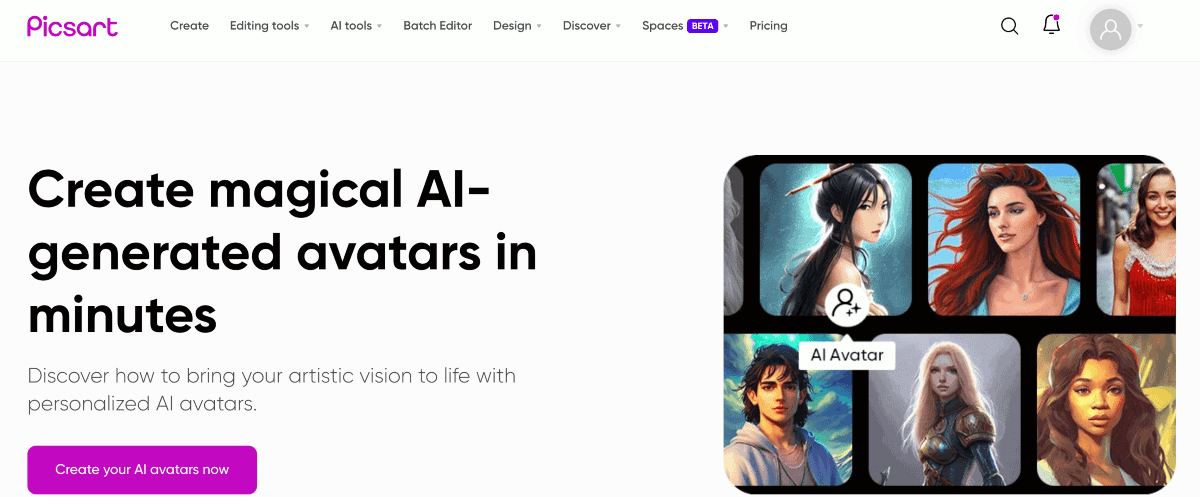This screenshot has width=1200, height=497.
Task: Go to the Create page
Action: coord(189,26)
